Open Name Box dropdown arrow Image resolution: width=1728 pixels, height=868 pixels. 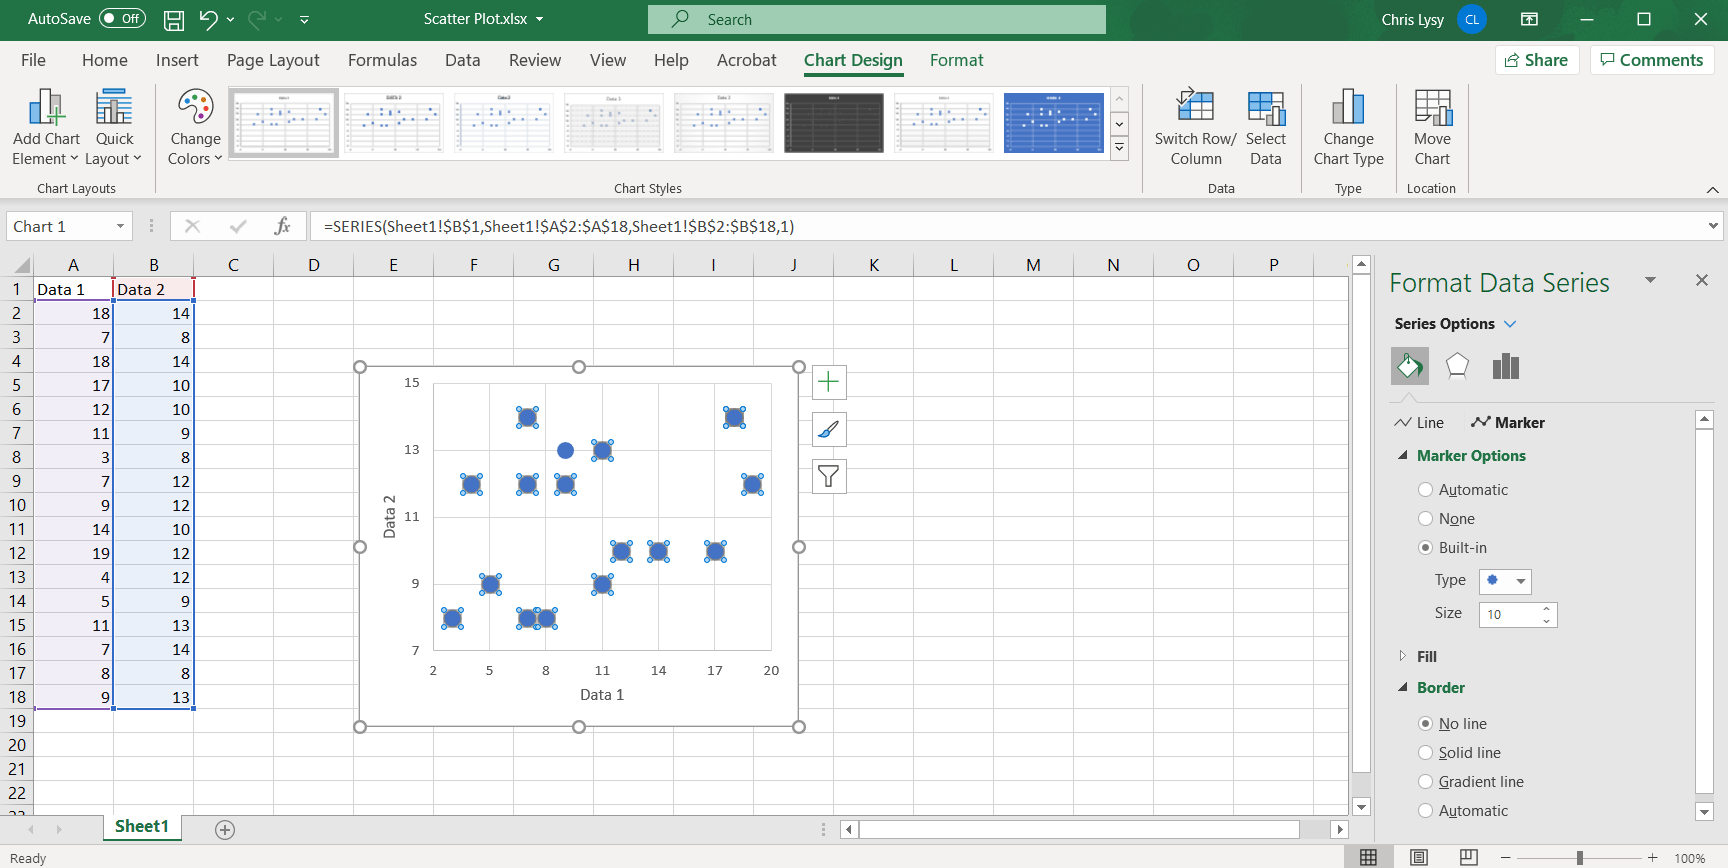coord(120,226)
